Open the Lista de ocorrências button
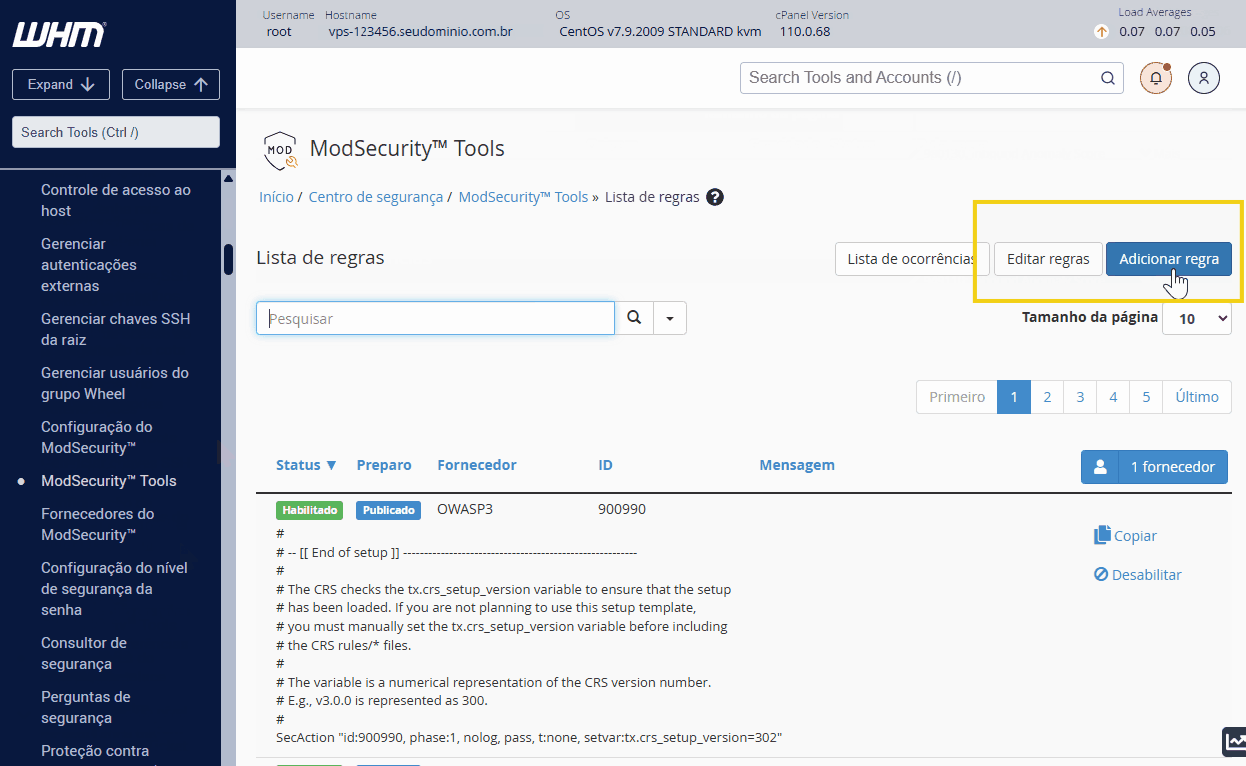The image size is (1246, 766). point(911,259)
